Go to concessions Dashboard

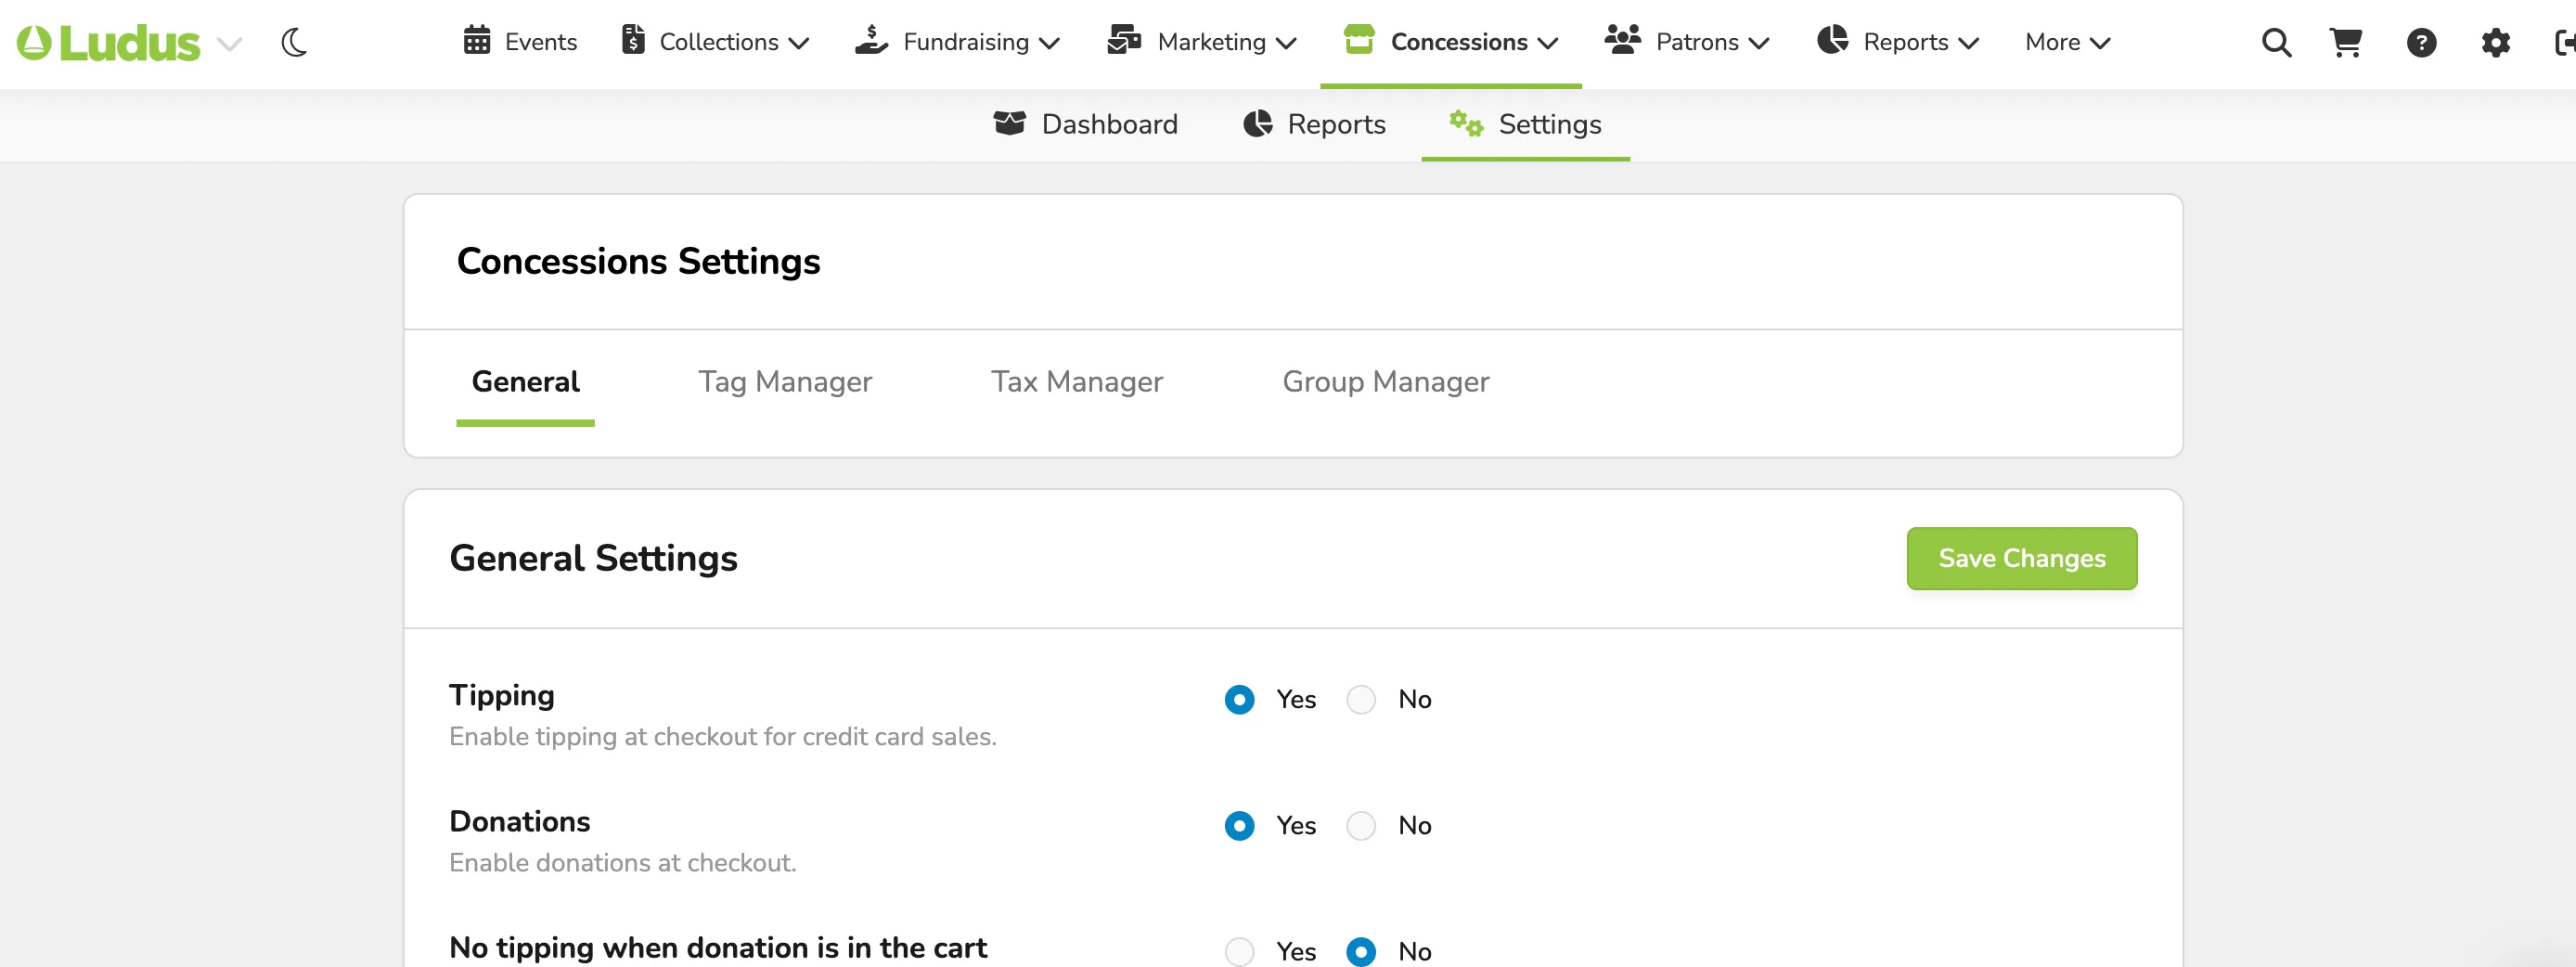pyautogui.click(x=1085, y=124)
